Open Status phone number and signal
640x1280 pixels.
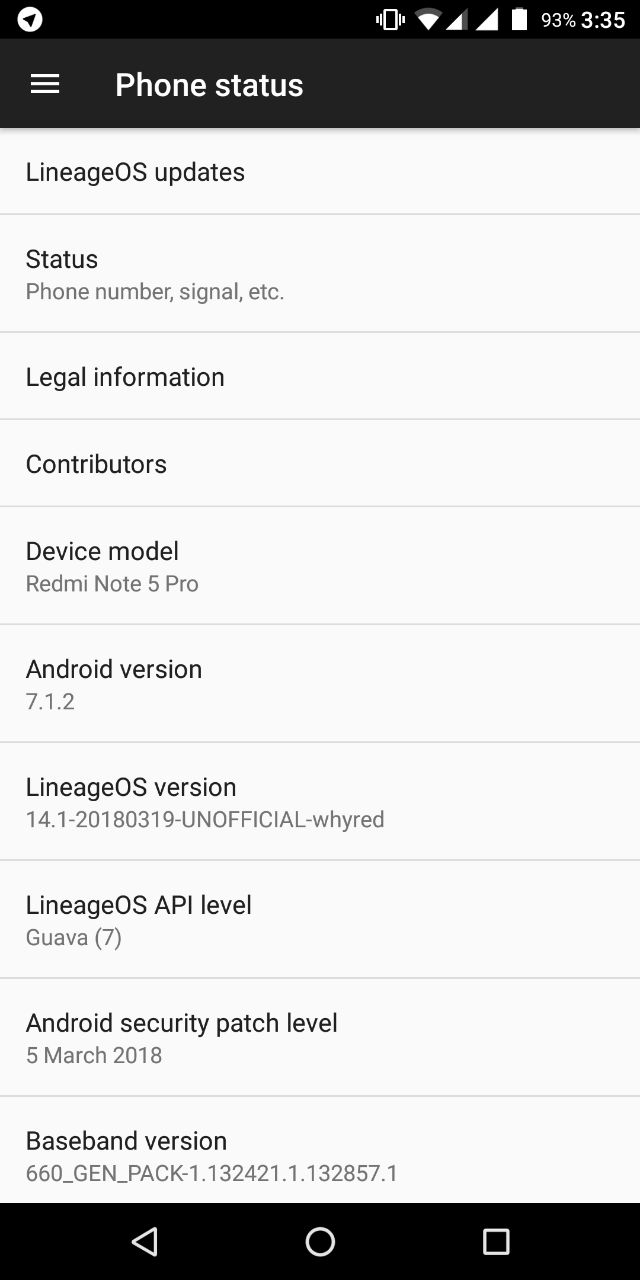coord(320,274)
